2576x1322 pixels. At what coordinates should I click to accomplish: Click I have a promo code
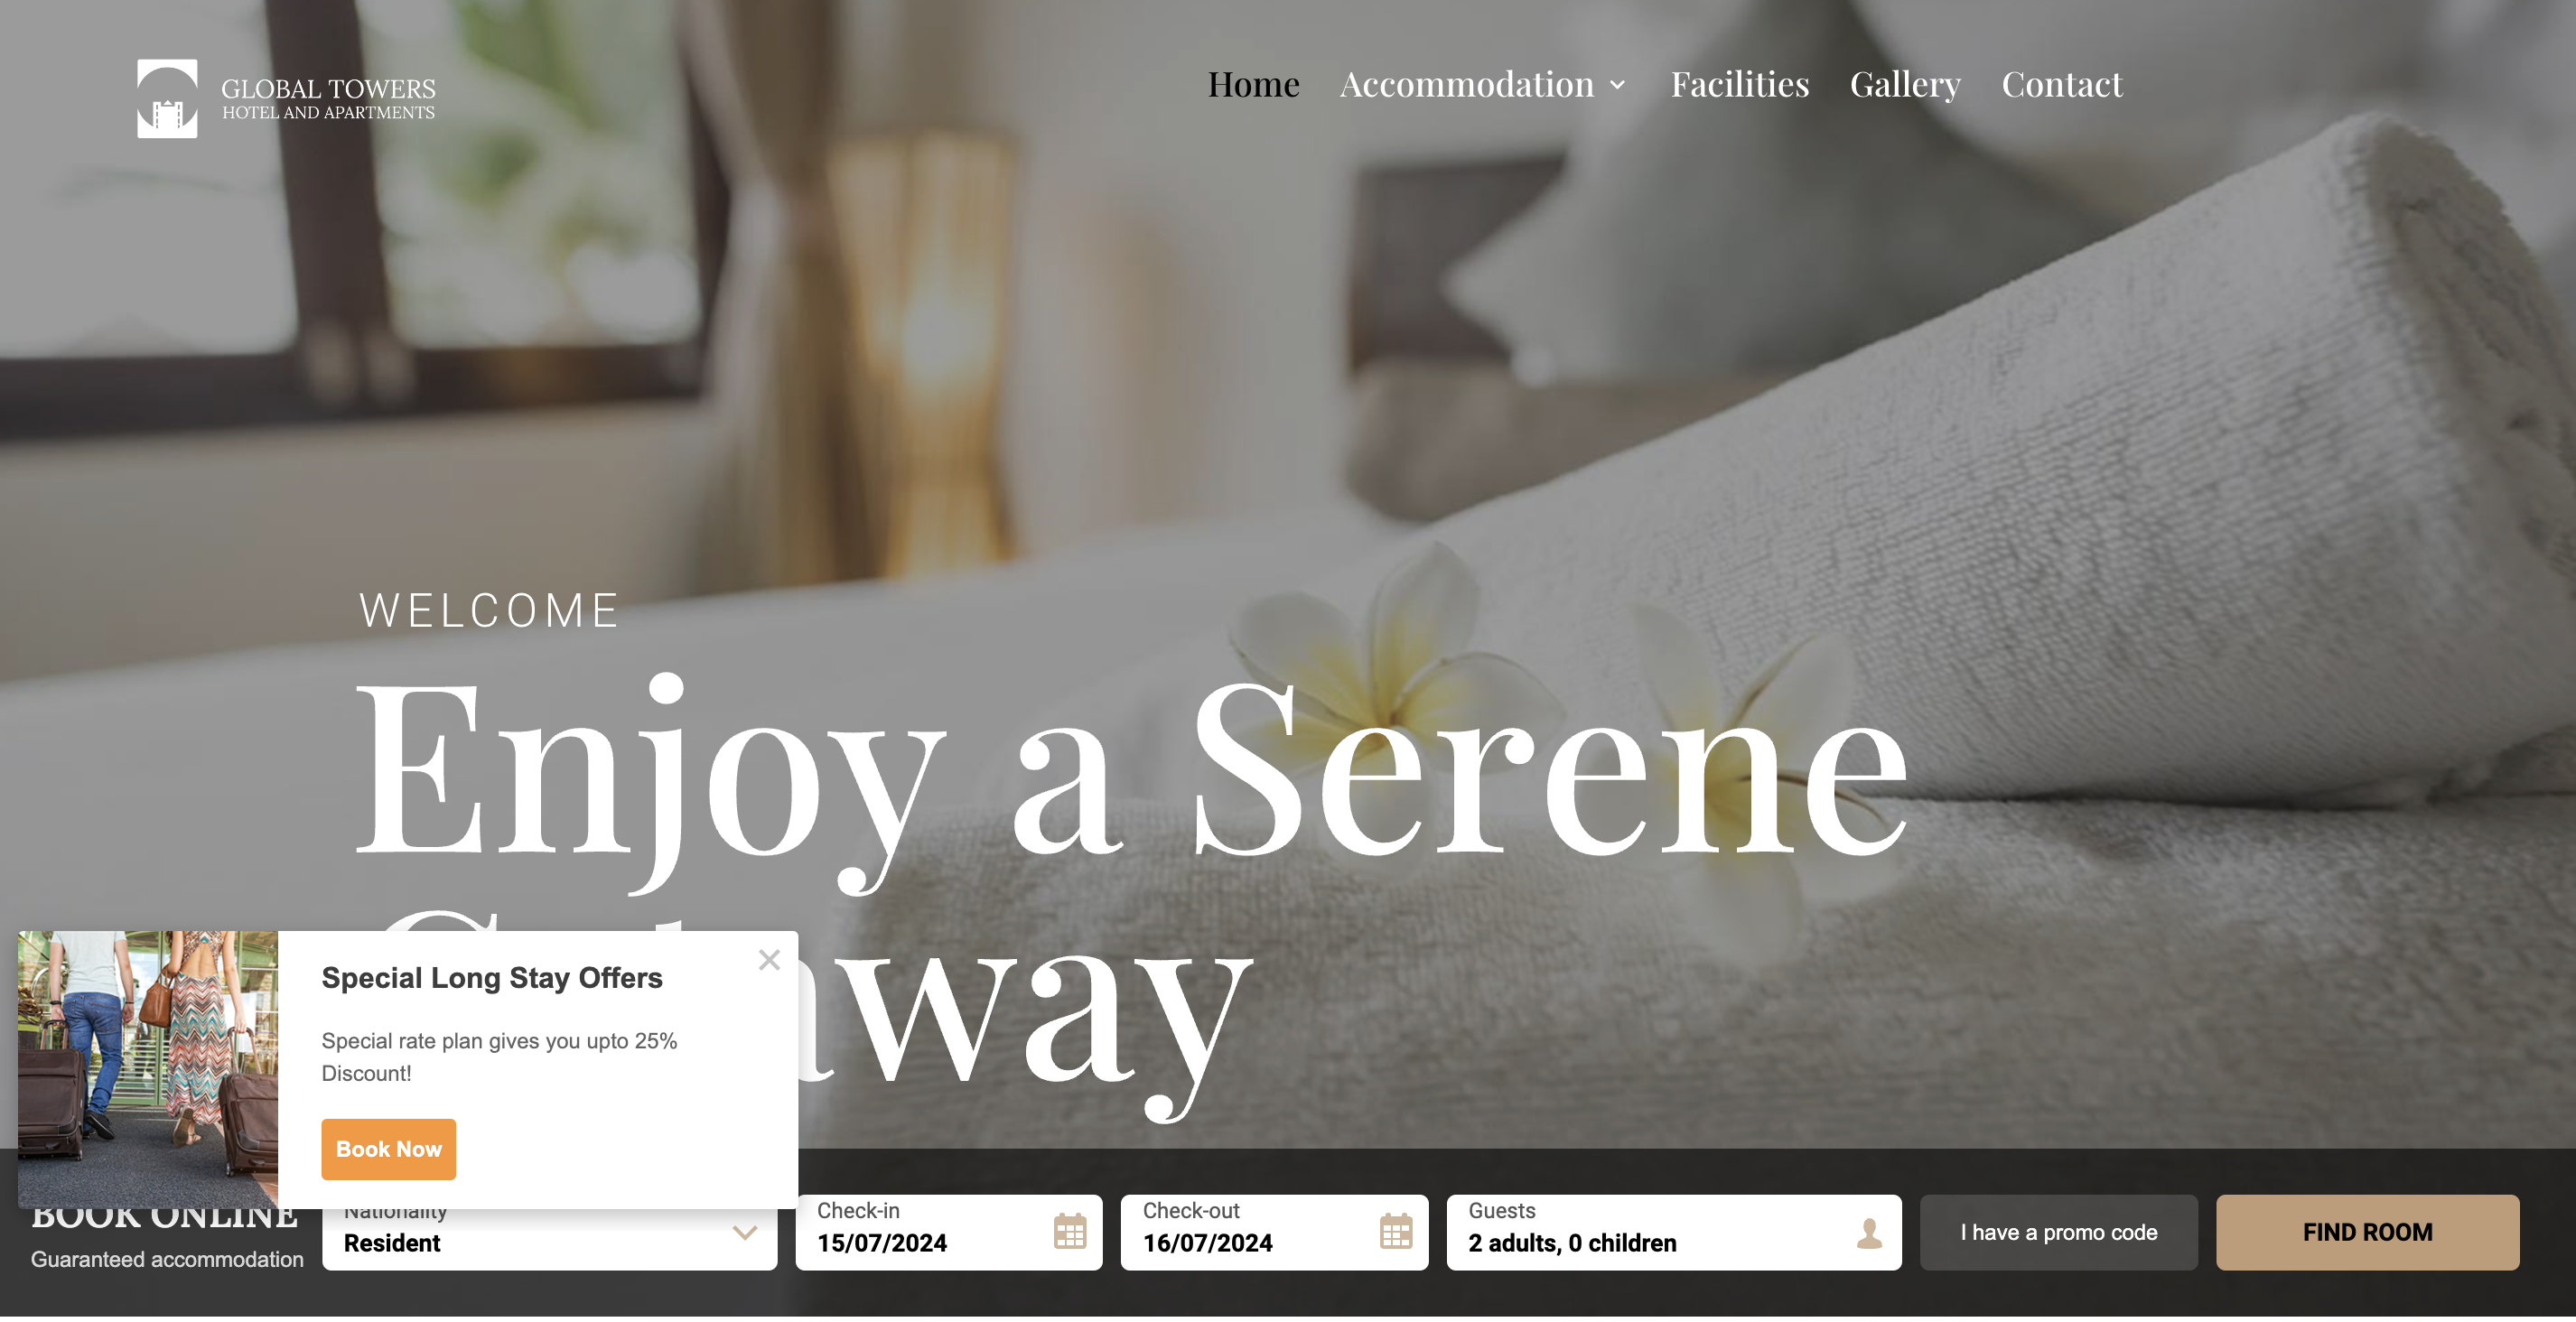click(2058, 1233)
